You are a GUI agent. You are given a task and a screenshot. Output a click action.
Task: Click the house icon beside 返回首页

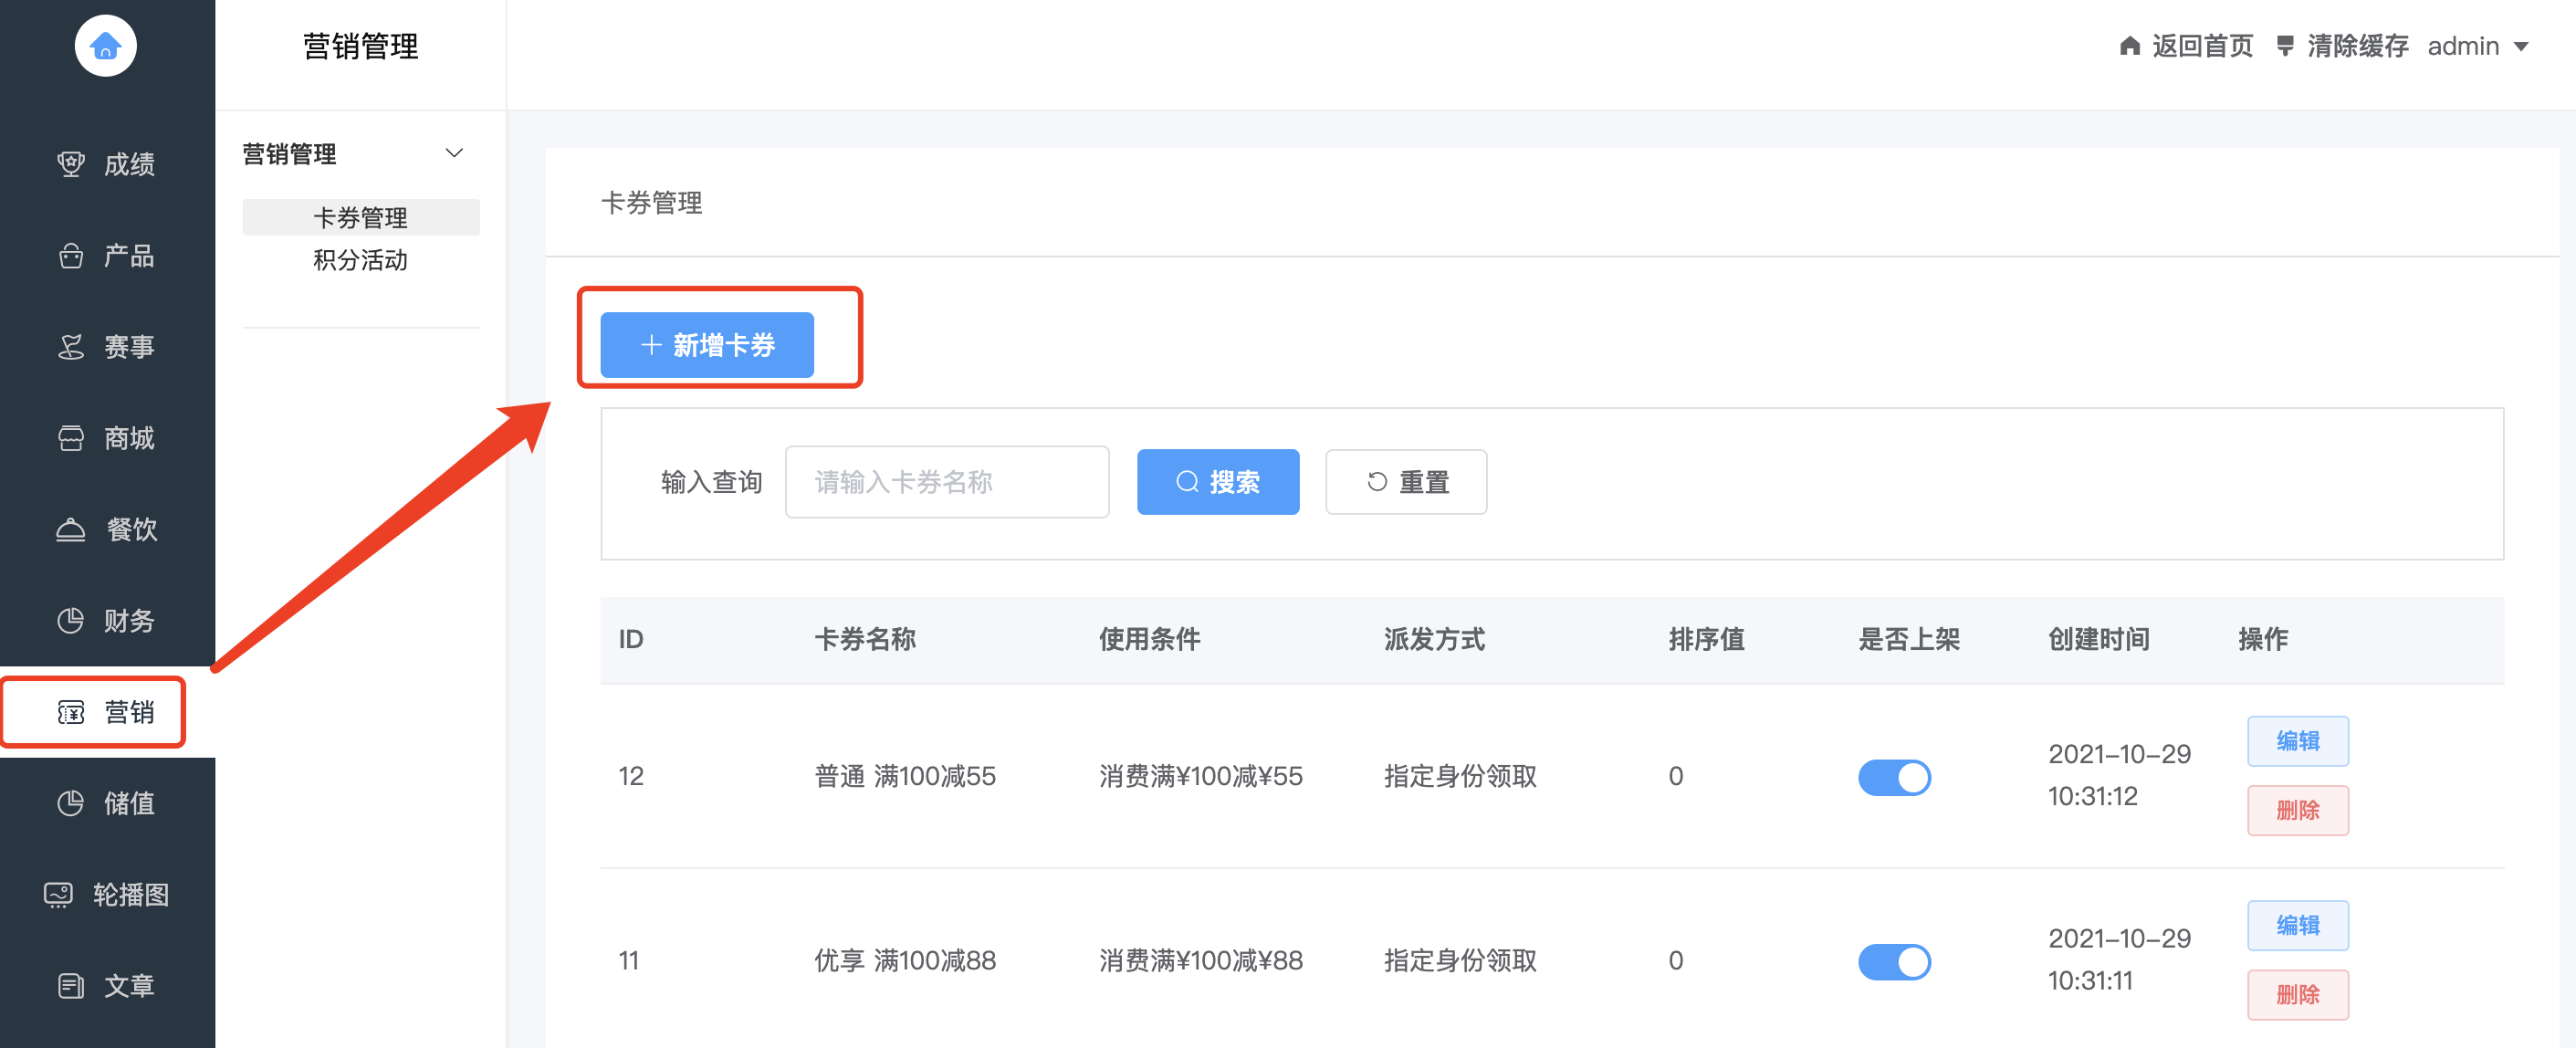pyautogui.click(x=2130, y=46)
